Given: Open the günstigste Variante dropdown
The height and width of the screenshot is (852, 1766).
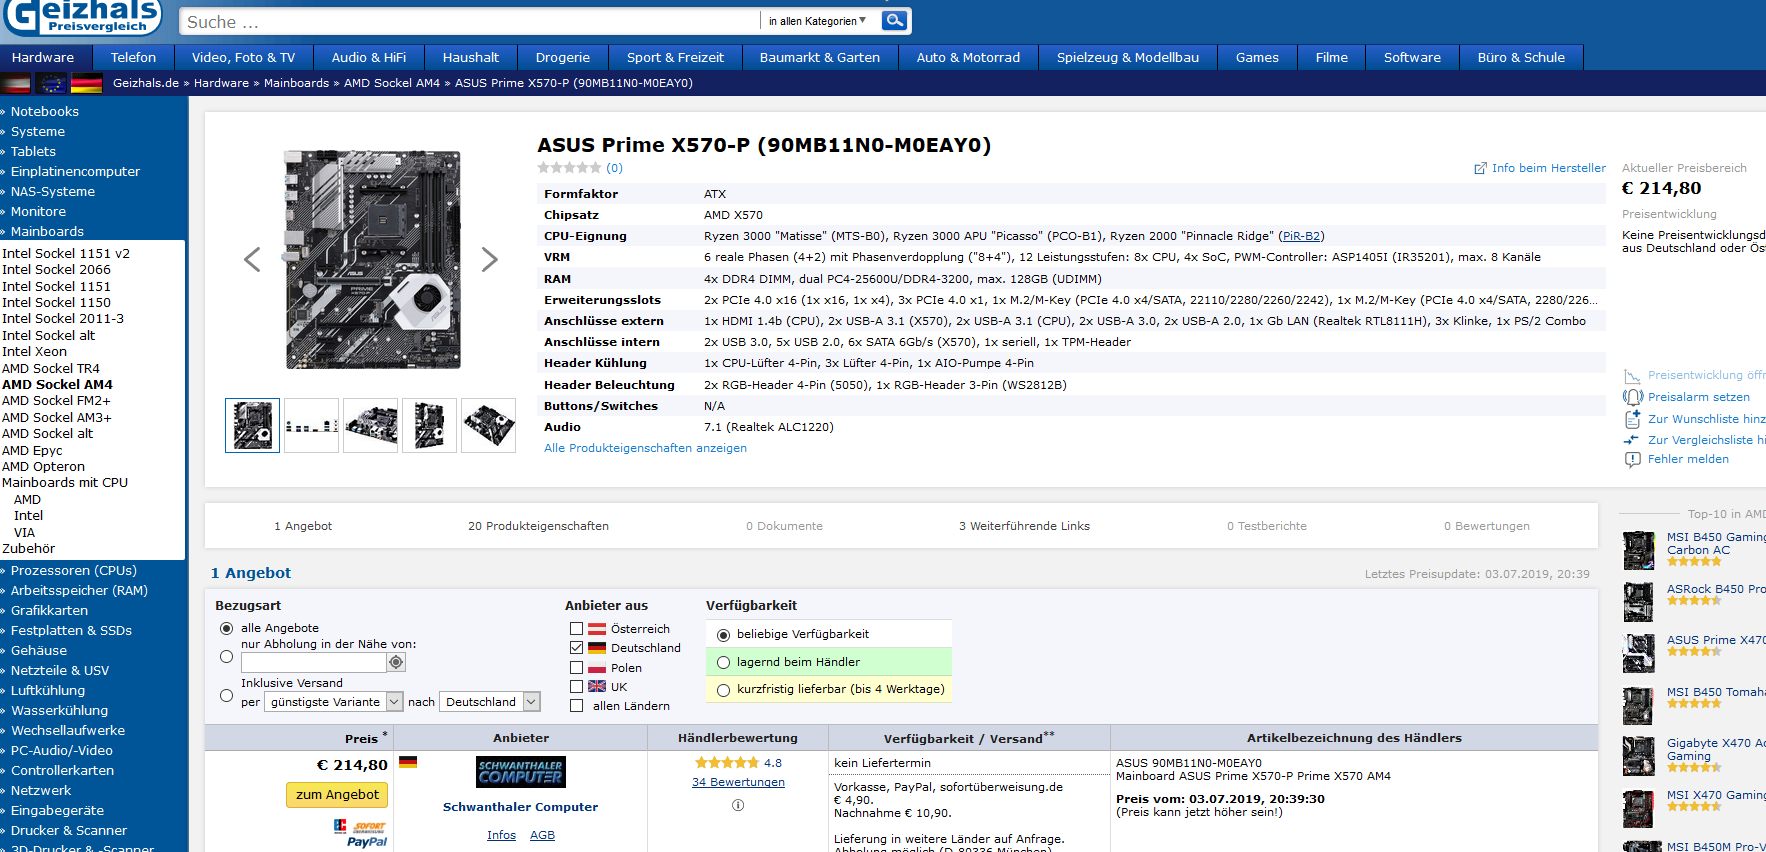Looking at the screenshot, I should (334, 702).
